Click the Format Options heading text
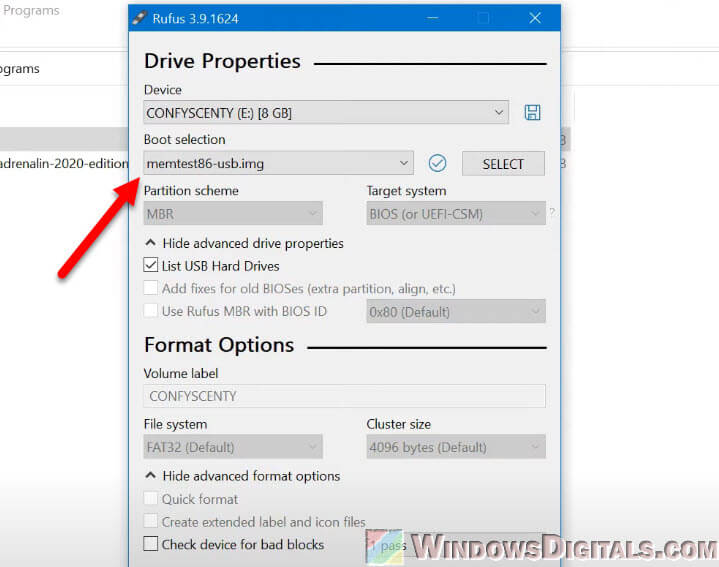This screenshot has width=719, height=567. pos(219,345)
